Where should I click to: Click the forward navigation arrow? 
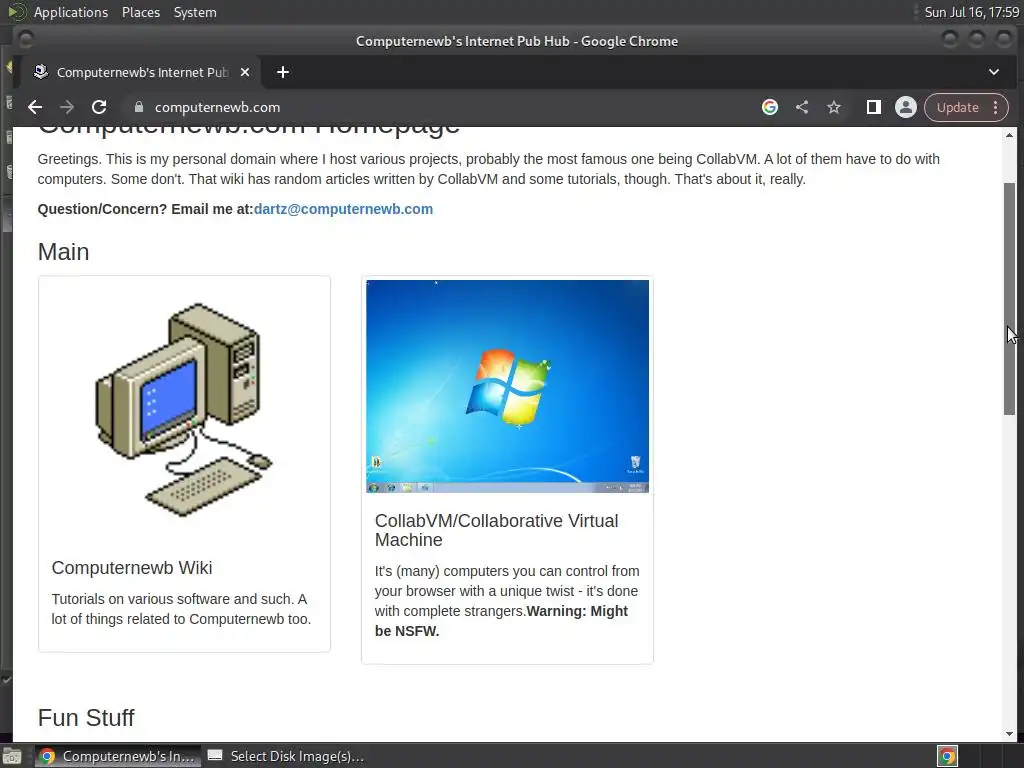click(x=67, y=107)
